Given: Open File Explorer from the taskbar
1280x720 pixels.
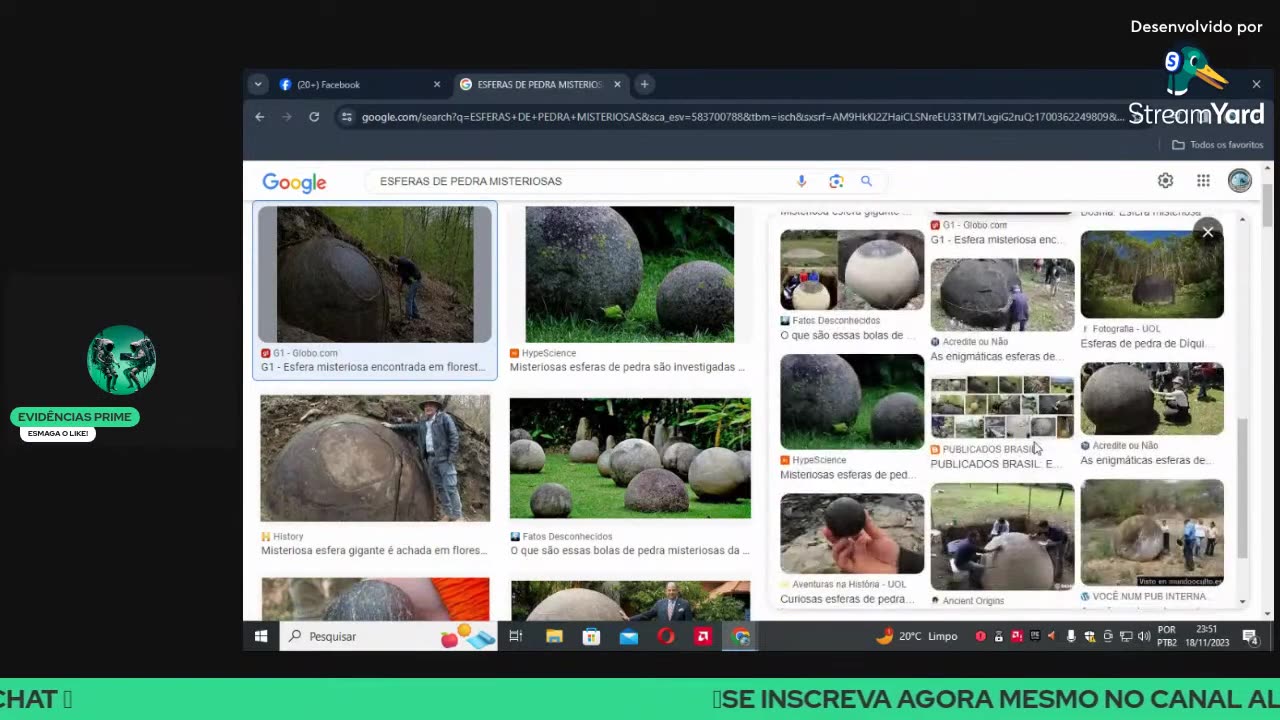Looking at the screenshot, I should point(554,636).
